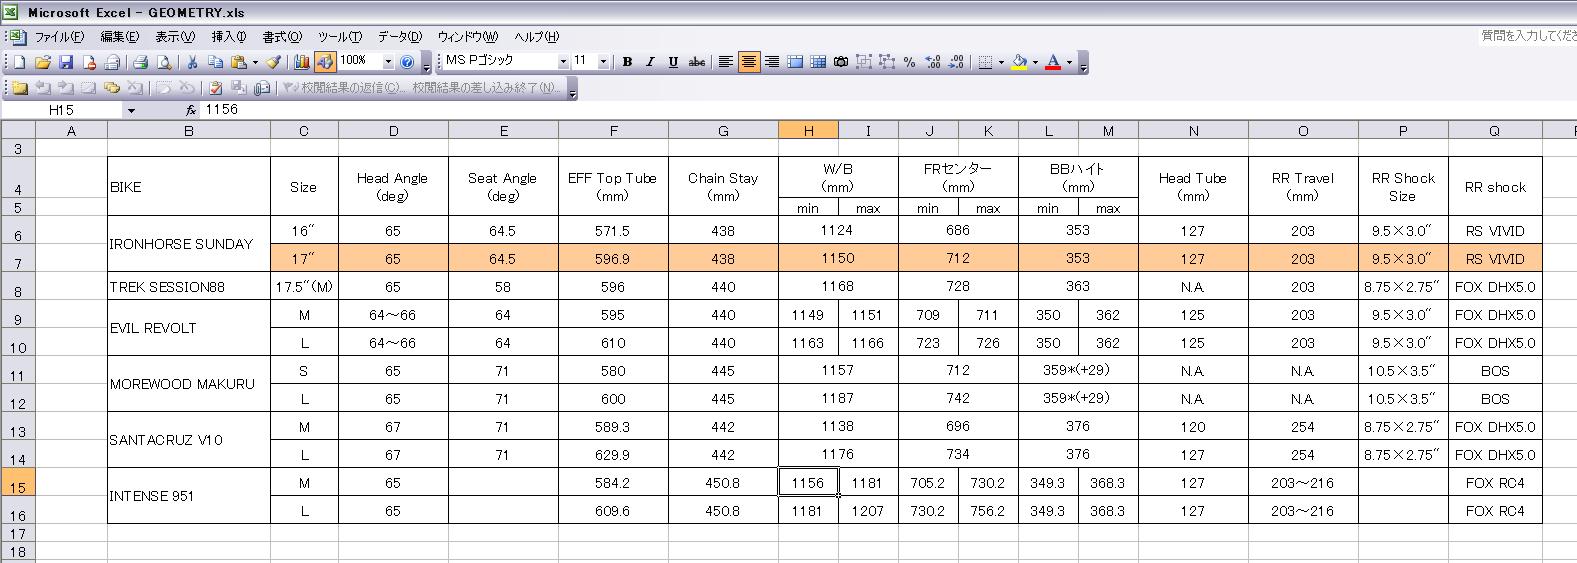Select cell containing IRONHORSE SUNDAY
1577x563 pixels.
pyautogui.click(x=188, y=244)
